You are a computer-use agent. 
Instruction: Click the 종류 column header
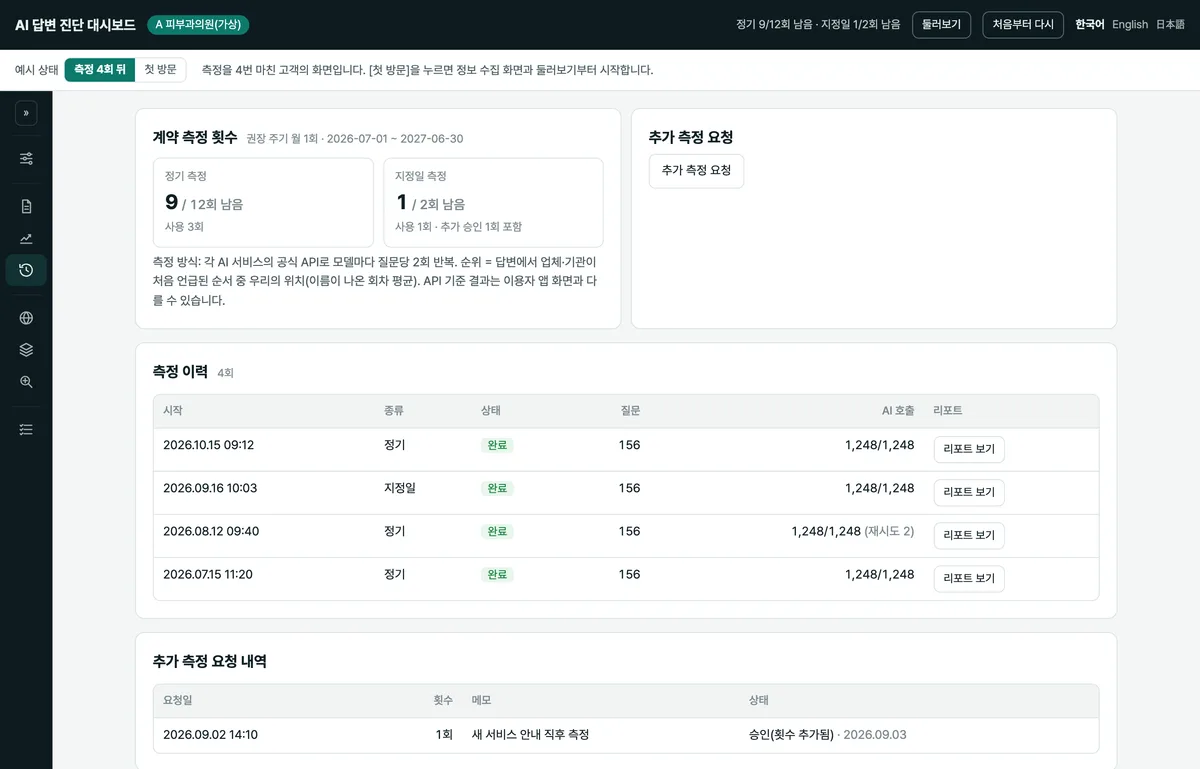[394, 411]
